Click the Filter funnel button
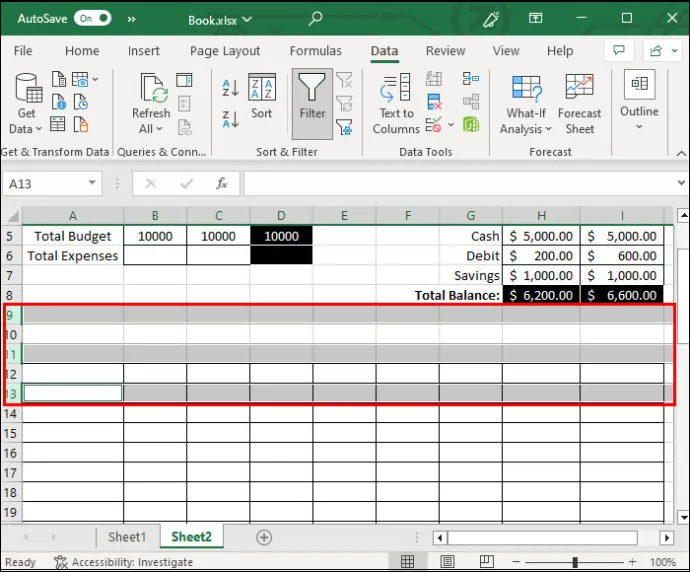Viewport: 690px width, 572px height. [x=312, y=104]
